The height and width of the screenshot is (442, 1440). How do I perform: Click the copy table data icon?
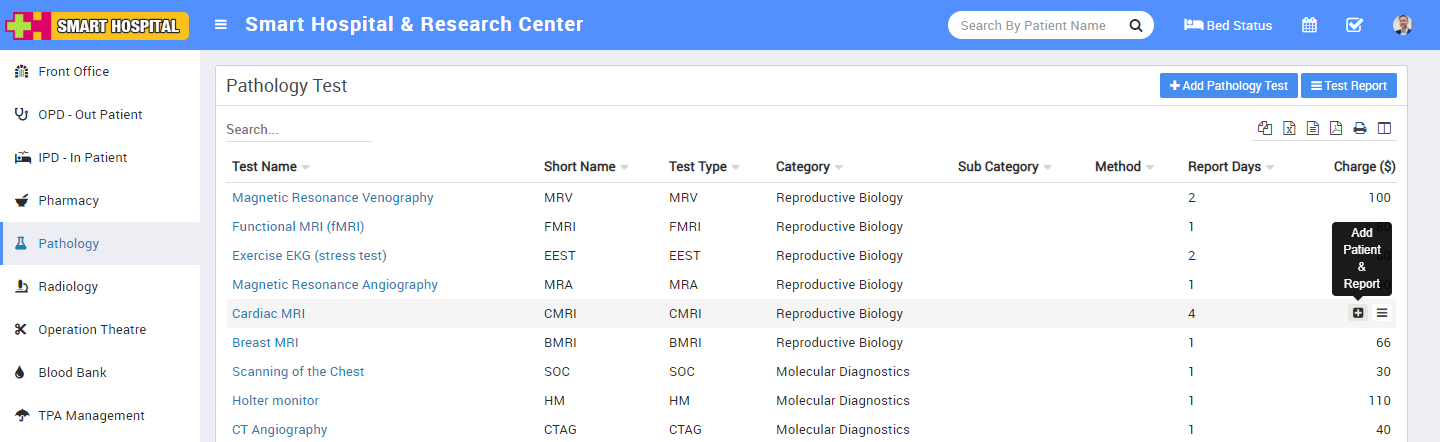1265,128
